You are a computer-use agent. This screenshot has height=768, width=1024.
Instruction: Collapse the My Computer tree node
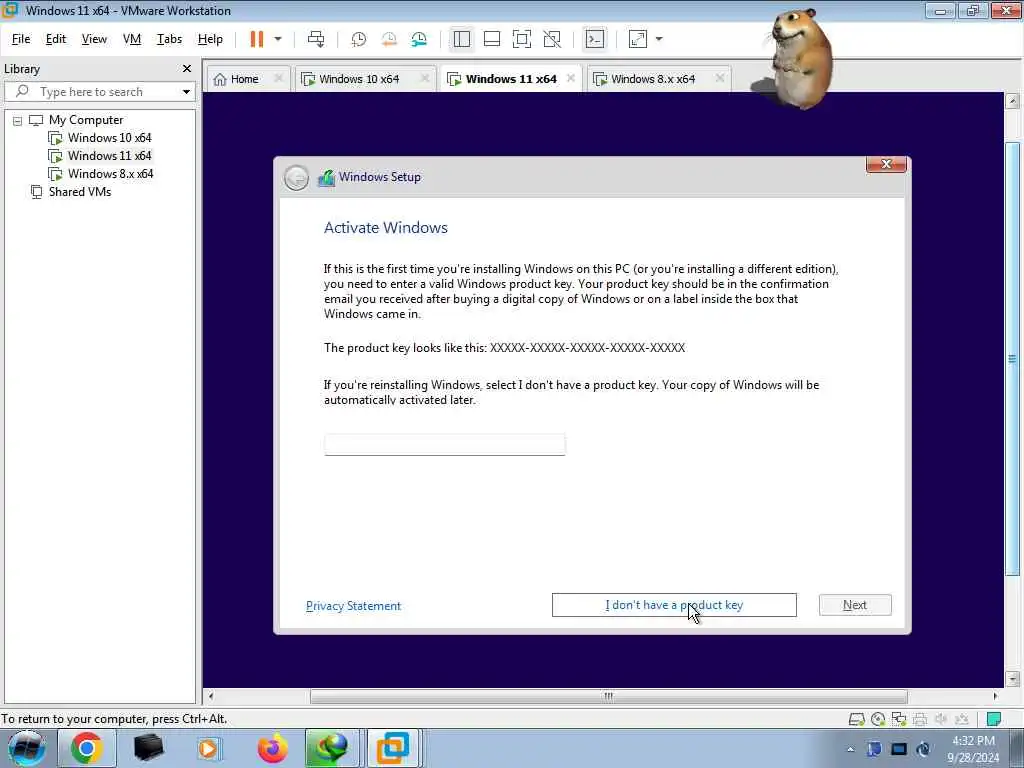[17, 121]
